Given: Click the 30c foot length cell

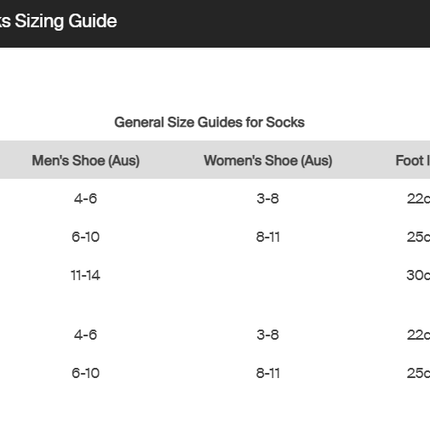Looking at the screenshot, I should [x=418, y=275].
